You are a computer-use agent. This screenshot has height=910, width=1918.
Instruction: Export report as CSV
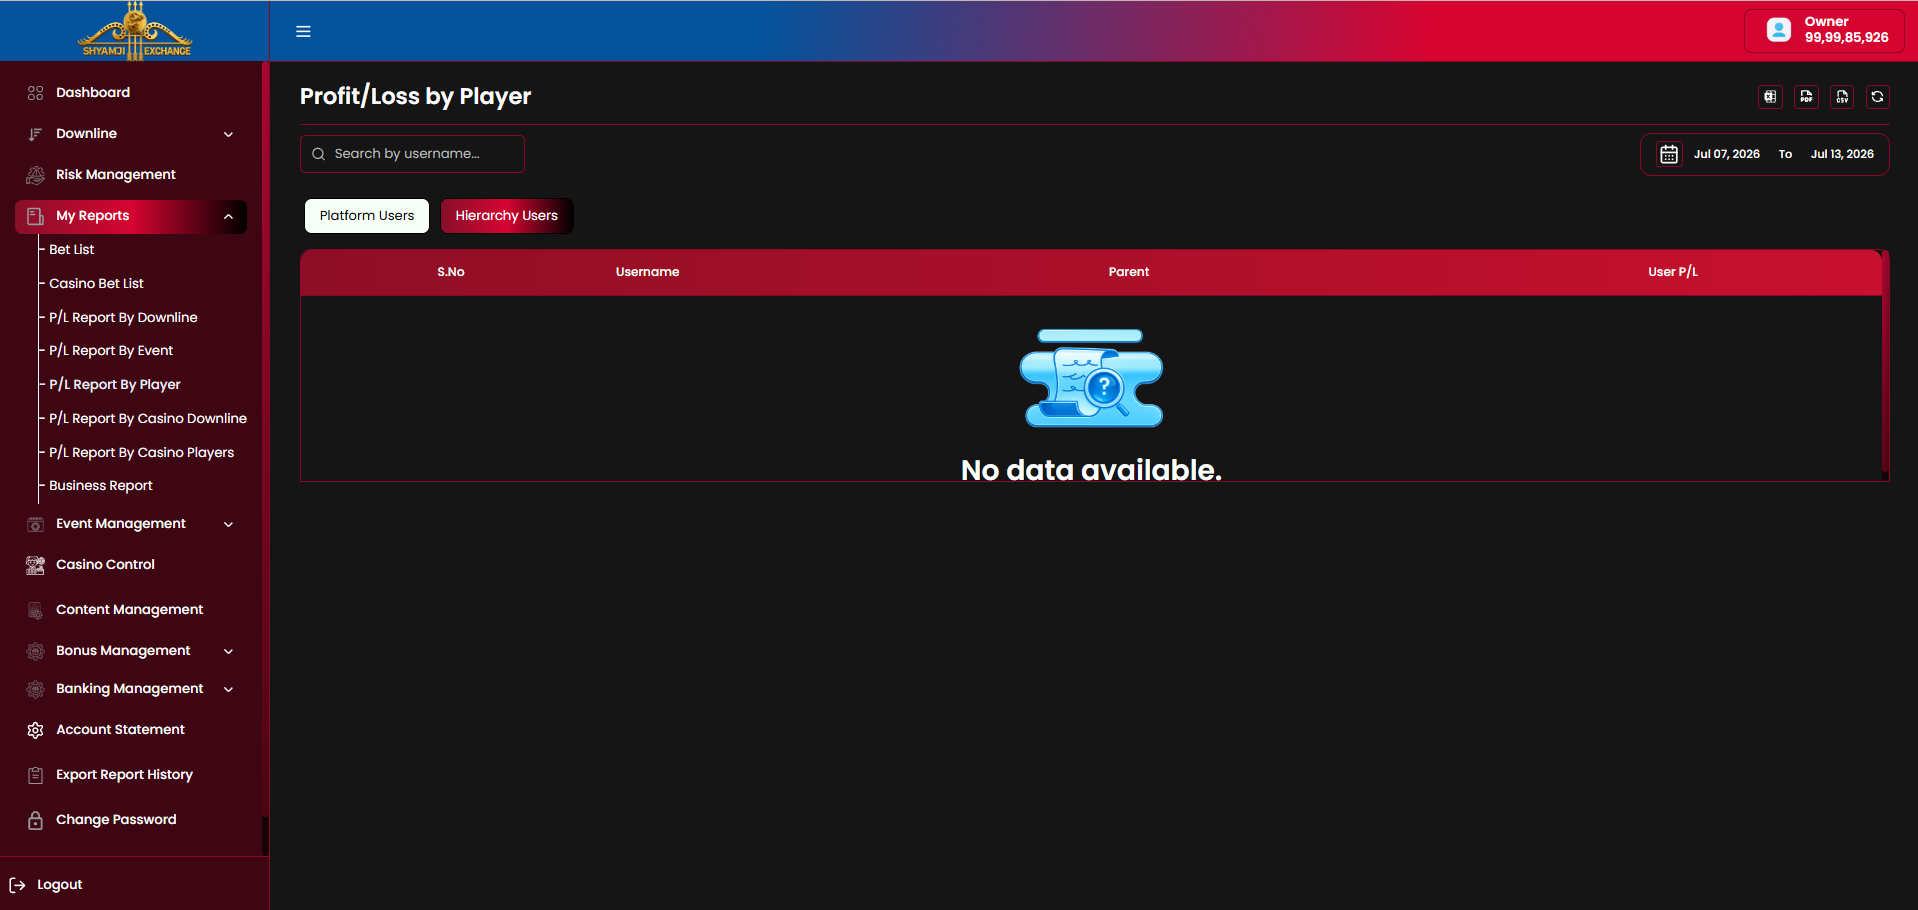[x=1842, y=97]
